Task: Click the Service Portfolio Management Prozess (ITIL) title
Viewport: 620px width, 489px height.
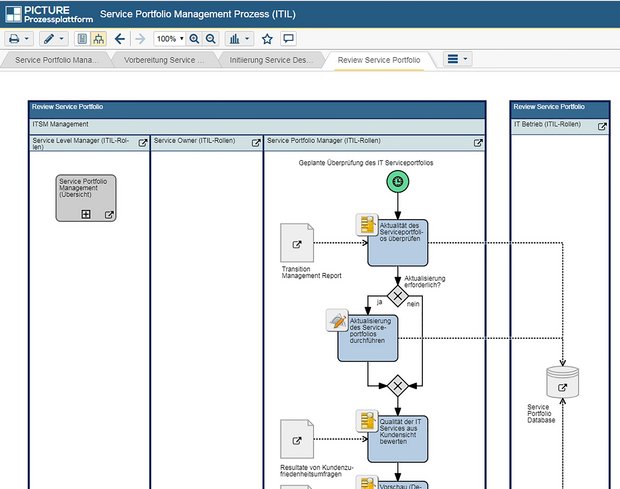Action: [198, 14]
